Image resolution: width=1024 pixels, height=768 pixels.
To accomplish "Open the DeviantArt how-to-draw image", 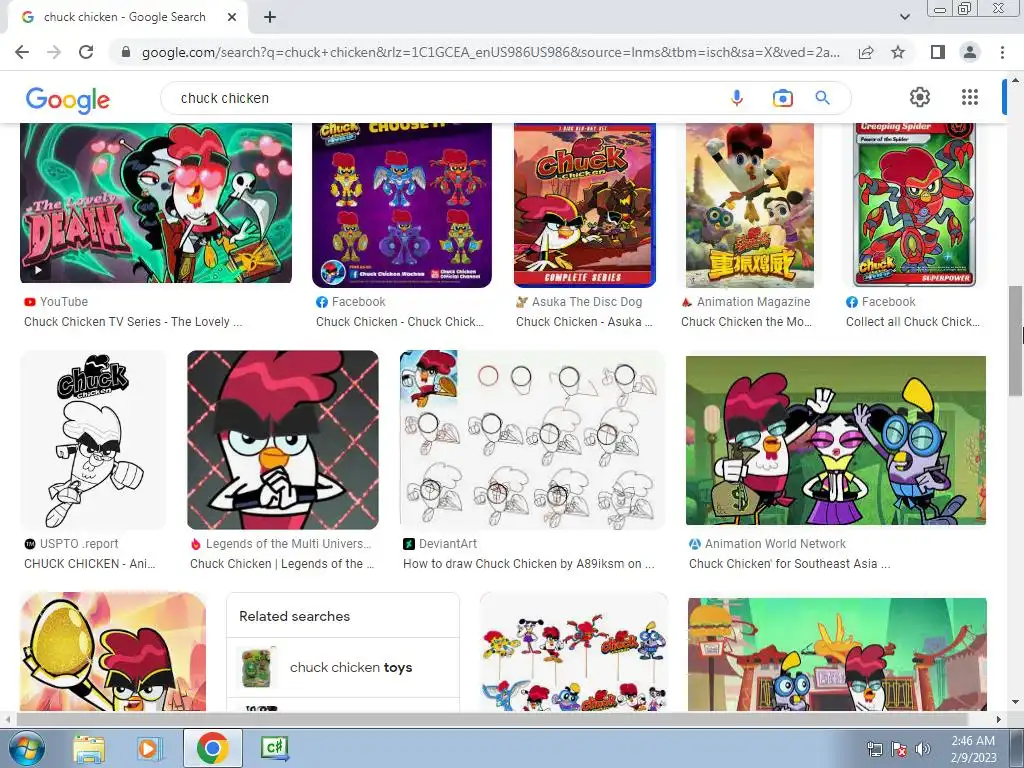I will click(x=532, y=440).
